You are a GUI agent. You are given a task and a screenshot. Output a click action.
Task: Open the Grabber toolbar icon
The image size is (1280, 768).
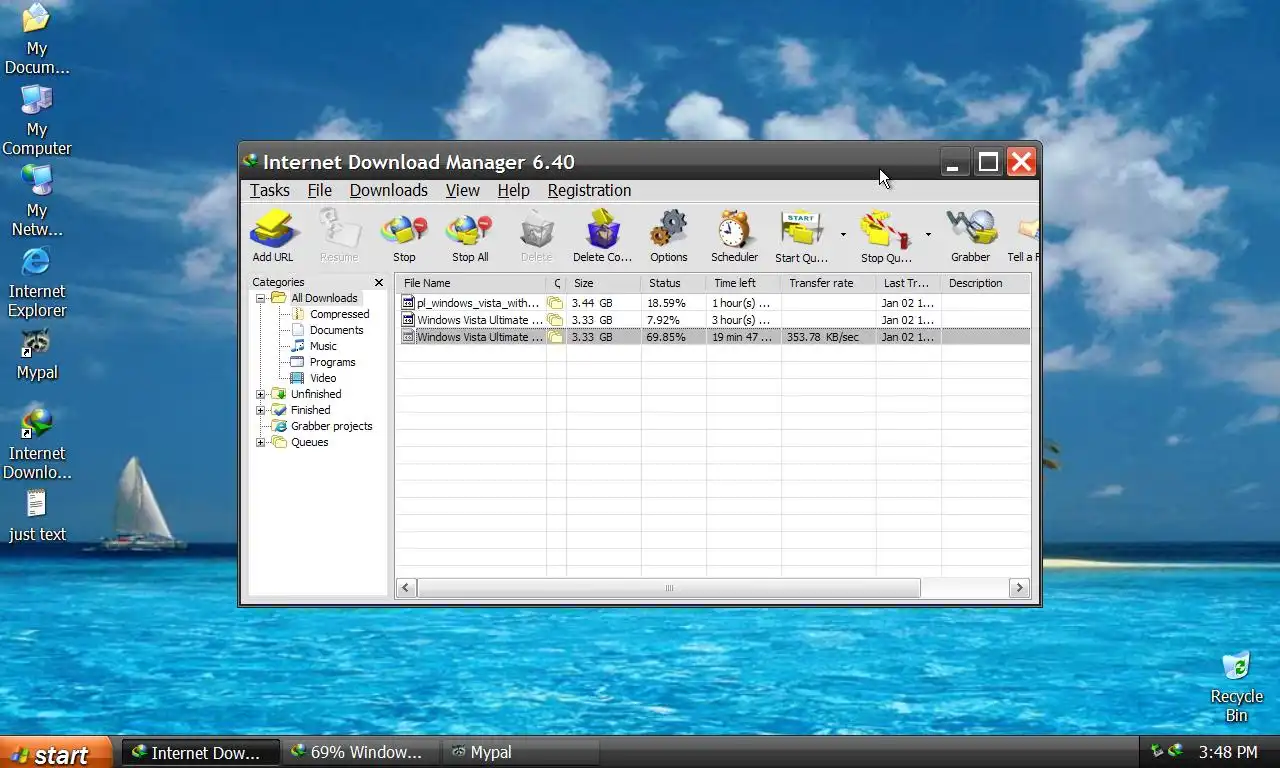[970, 236]
